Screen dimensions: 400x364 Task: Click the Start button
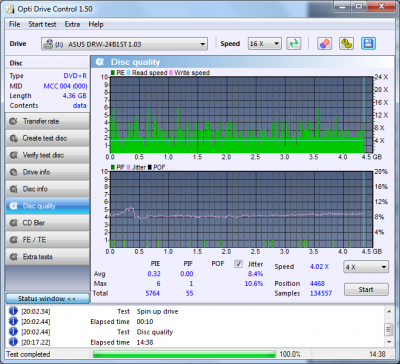[x=366, y=289]
